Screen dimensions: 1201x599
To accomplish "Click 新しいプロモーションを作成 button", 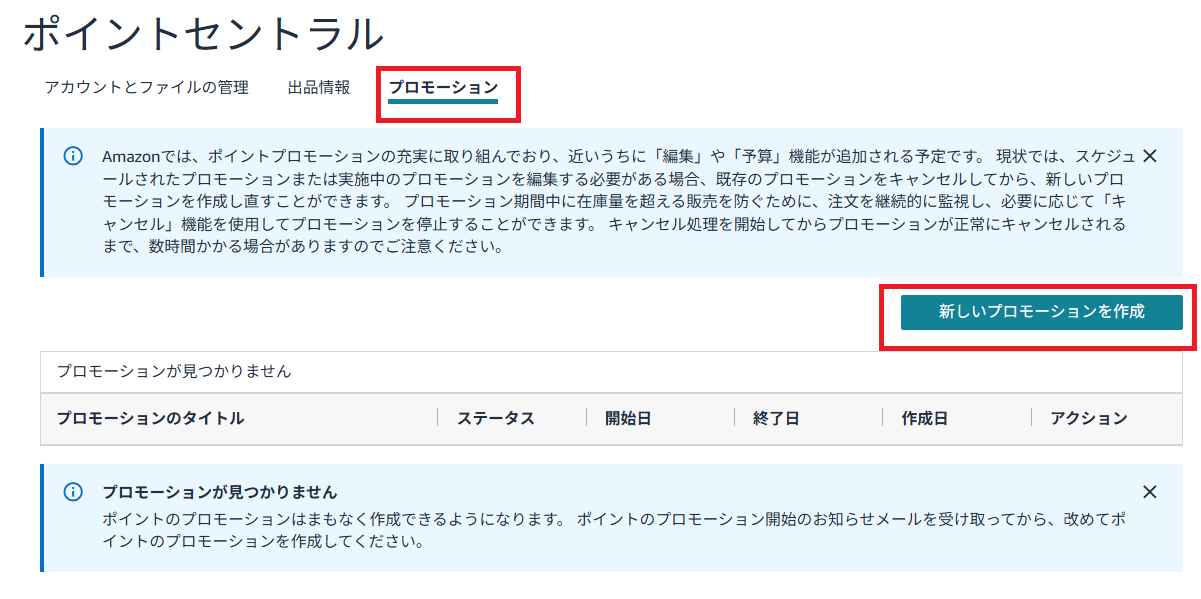I will [1041, 312].
